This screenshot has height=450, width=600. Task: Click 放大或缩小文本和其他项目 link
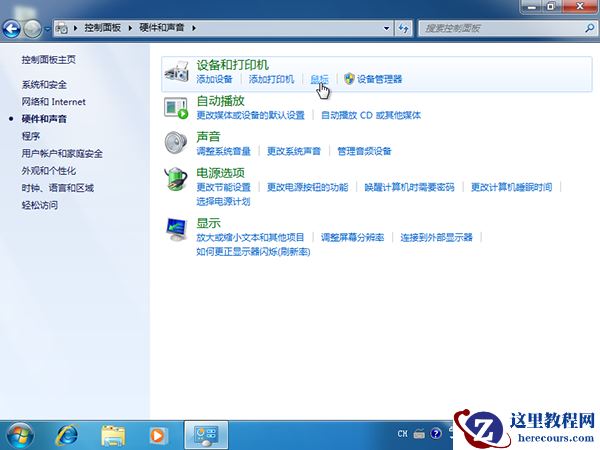(x=250, y=238)
